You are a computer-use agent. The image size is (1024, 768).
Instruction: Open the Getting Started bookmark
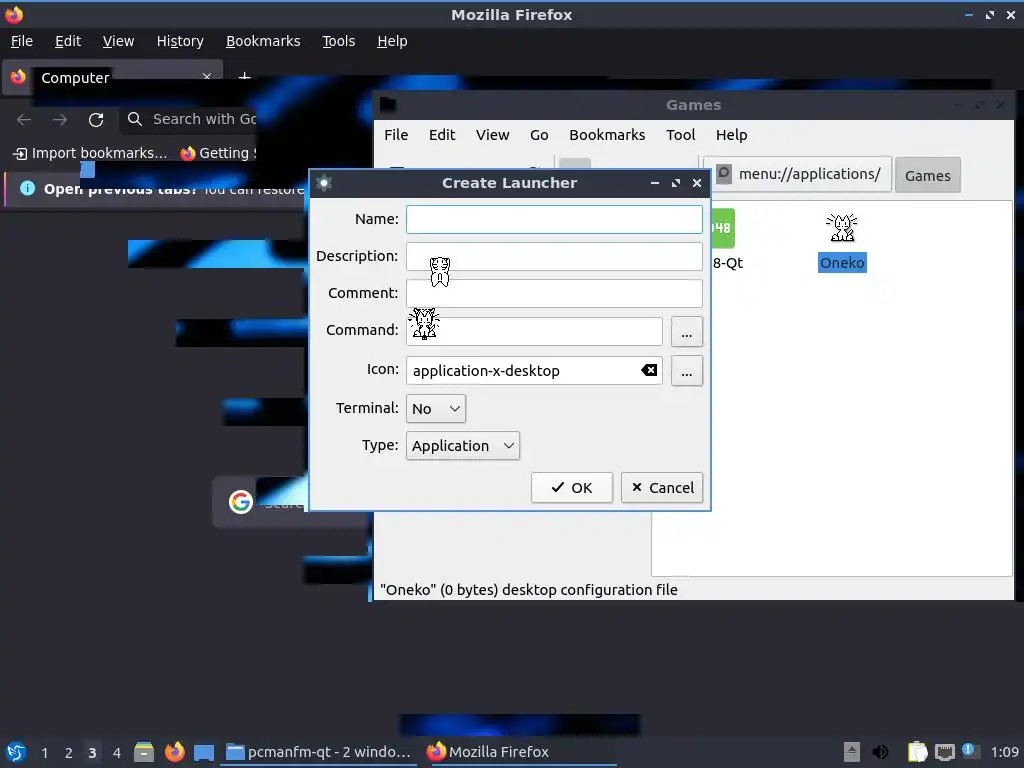(x=218, y=153)
